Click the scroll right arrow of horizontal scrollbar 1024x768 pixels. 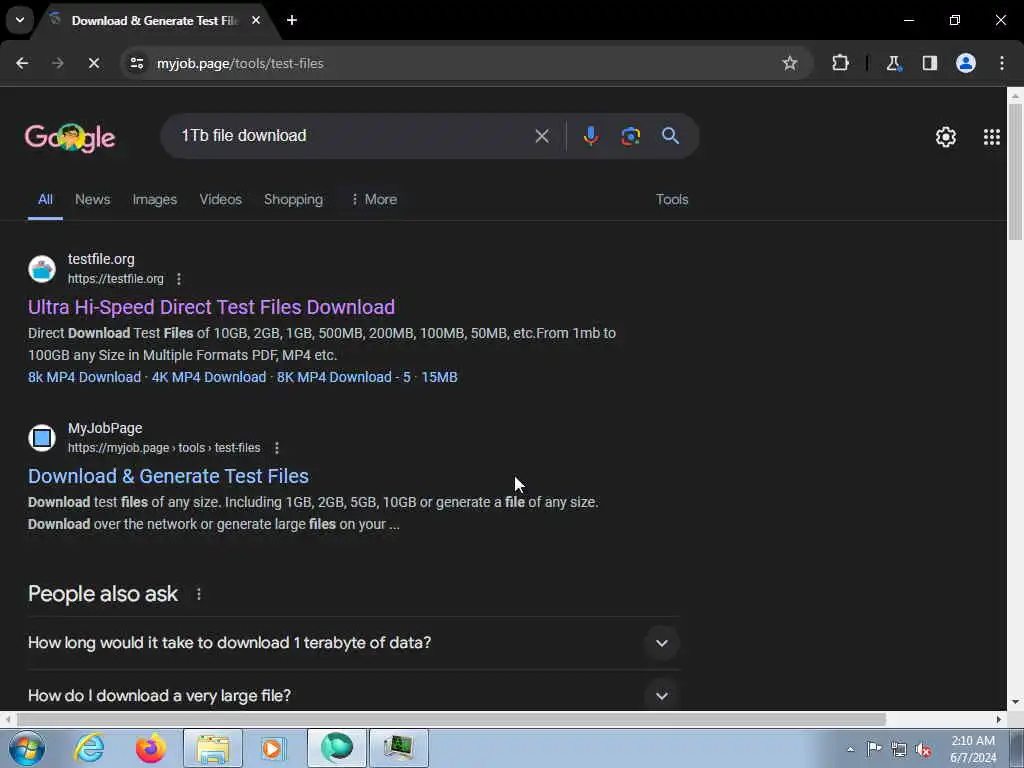[x=999, y=719]
